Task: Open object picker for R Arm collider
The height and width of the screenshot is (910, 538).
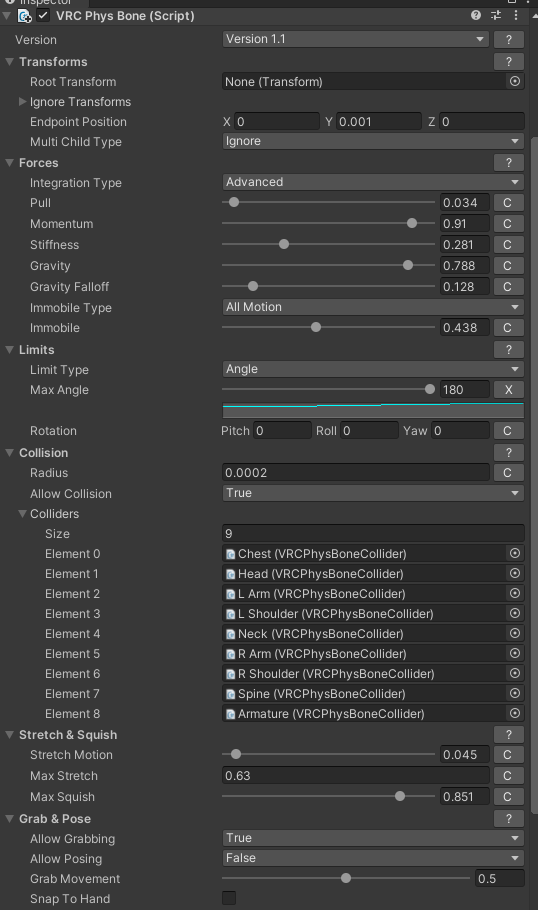Action: click(515, 653)
